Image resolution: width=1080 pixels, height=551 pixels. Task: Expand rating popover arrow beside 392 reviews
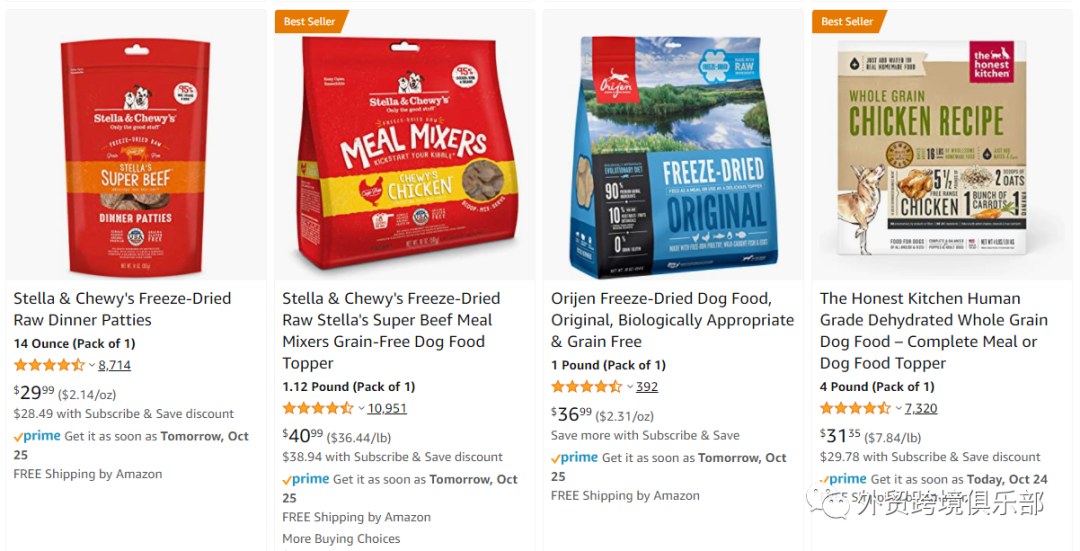point(629,387)
